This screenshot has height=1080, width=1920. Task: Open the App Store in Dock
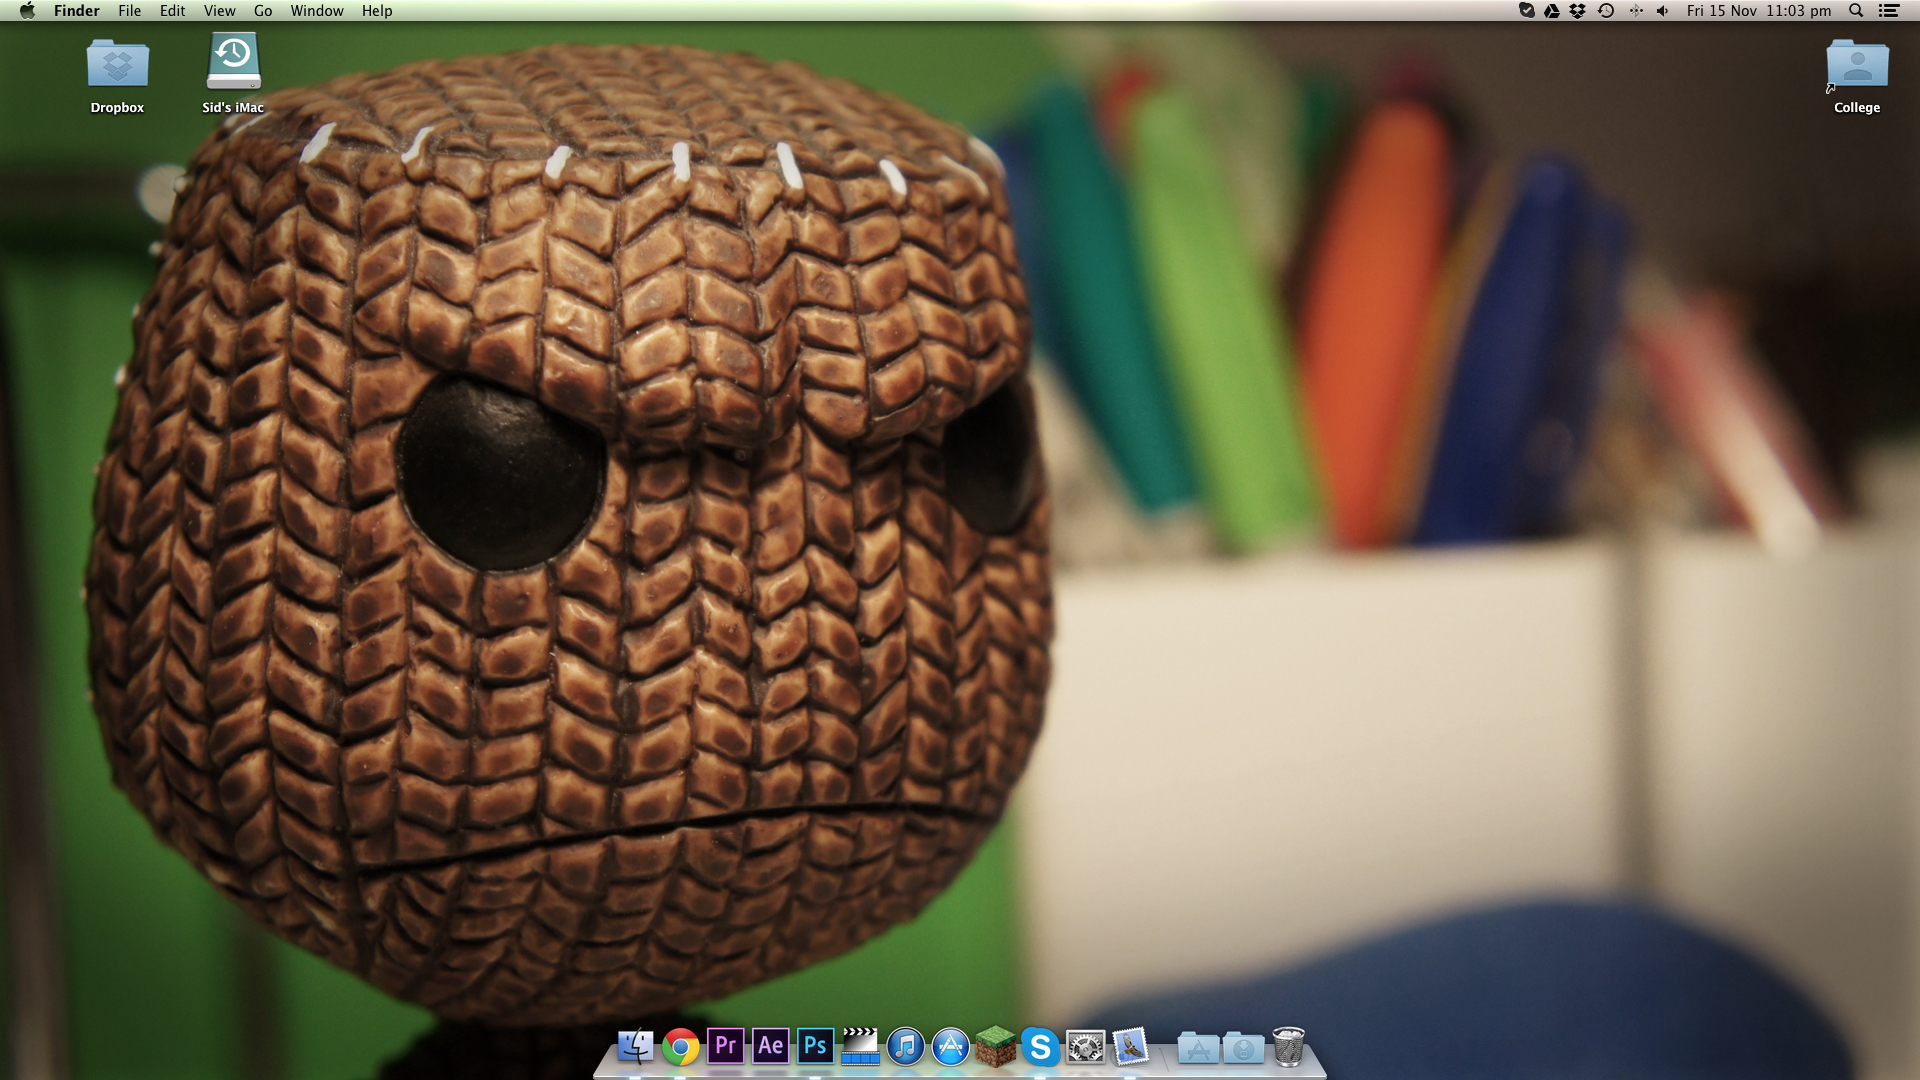(950, 1047)
